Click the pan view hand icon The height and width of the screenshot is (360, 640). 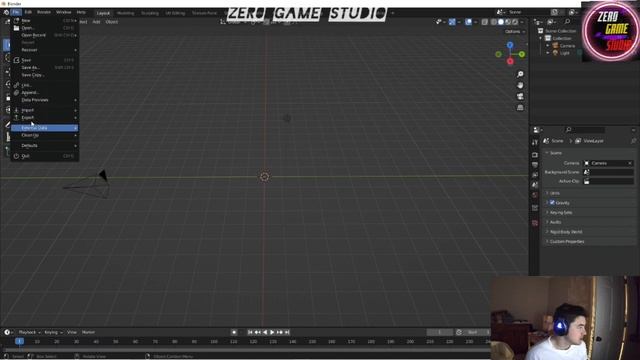pyautogui.click(x=520, y=85)
